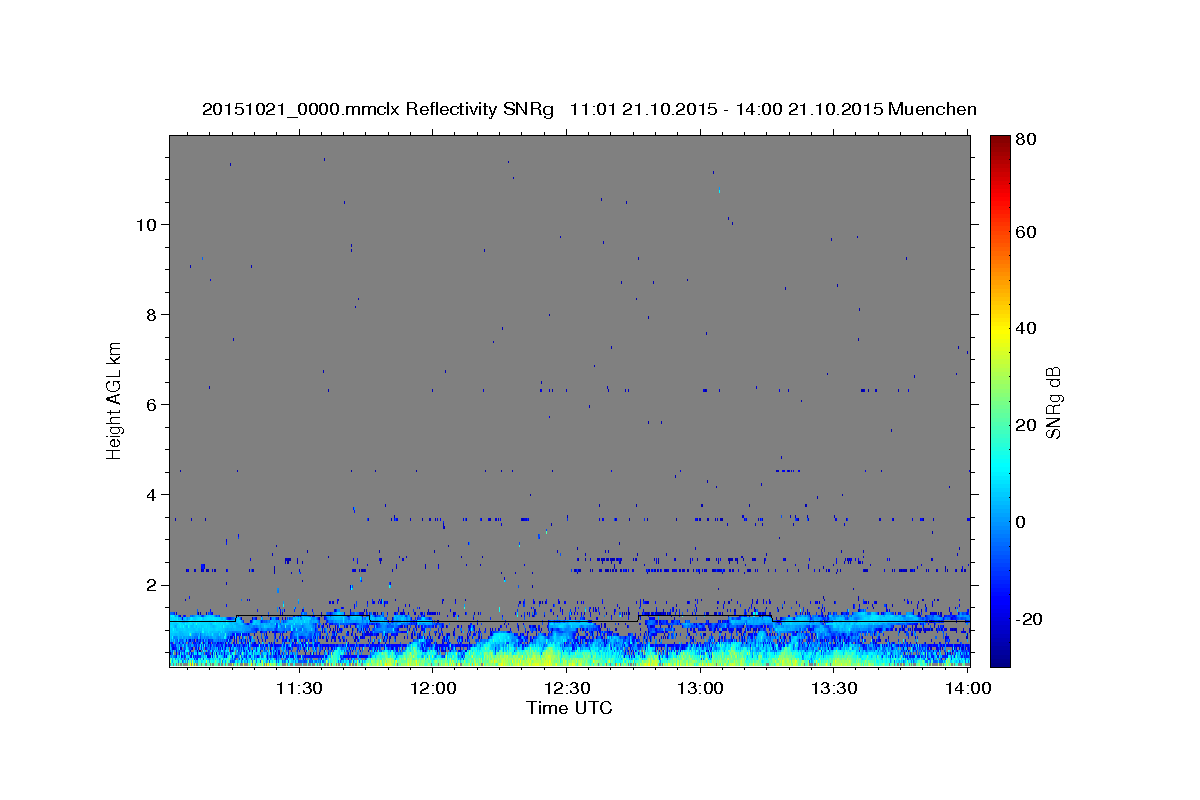This screenshot has height=800, width=1200.
Task: Click the 13:00 time tick label
Action: coord(701,688)
